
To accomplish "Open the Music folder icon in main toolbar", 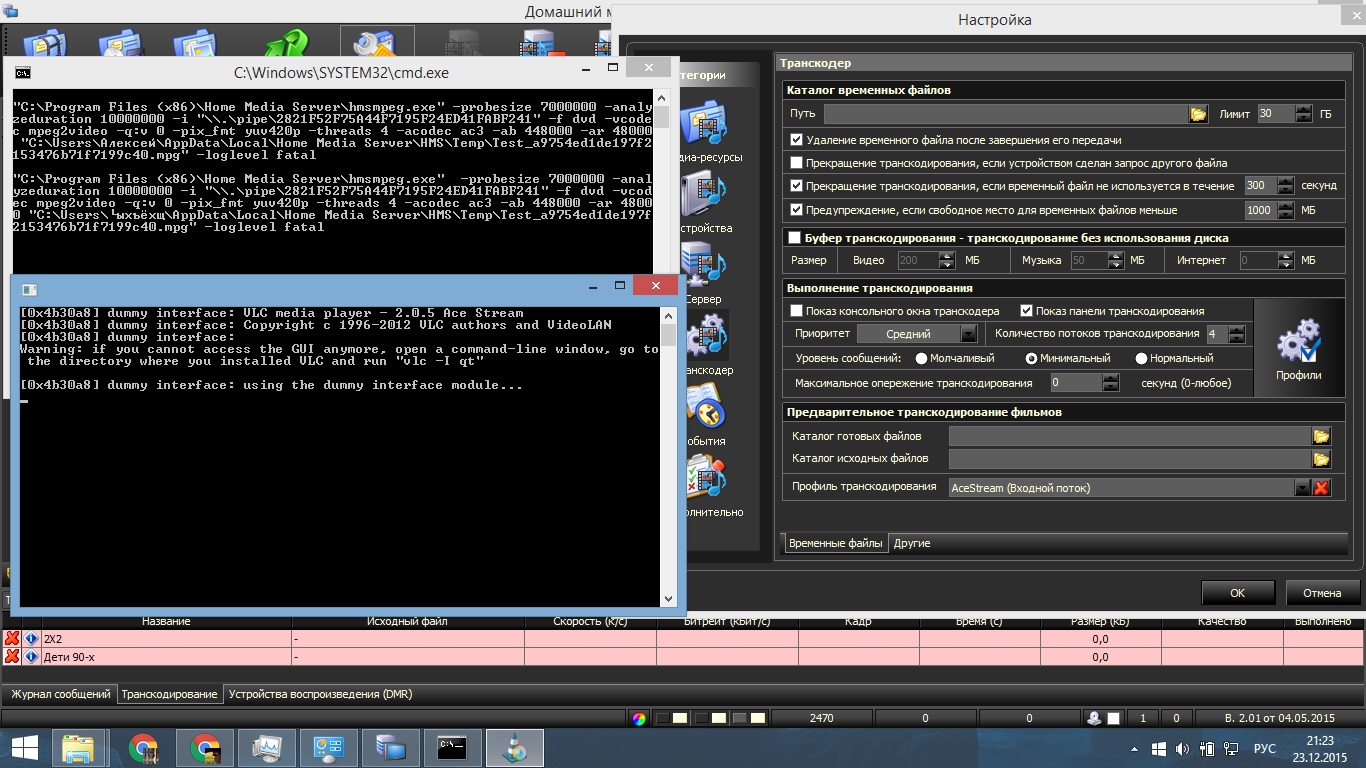I will (x=121, y=45).
